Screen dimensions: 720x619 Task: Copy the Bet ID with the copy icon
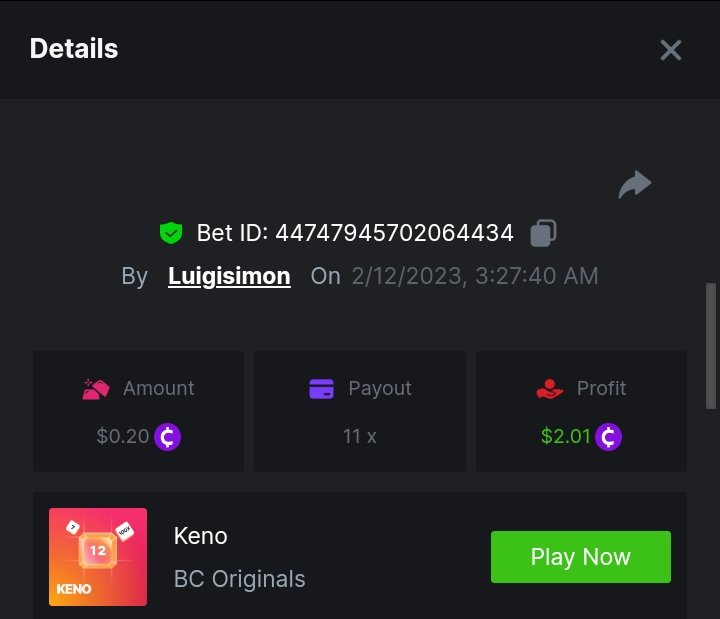point(543,233)
